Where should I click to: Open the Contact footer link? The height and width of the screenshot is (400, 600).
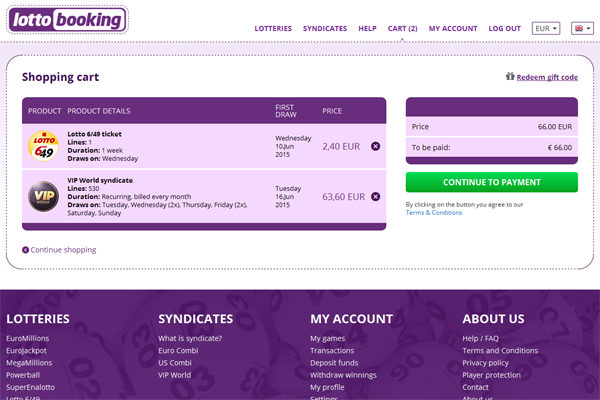pyautogui.click(x=475, y=387)
